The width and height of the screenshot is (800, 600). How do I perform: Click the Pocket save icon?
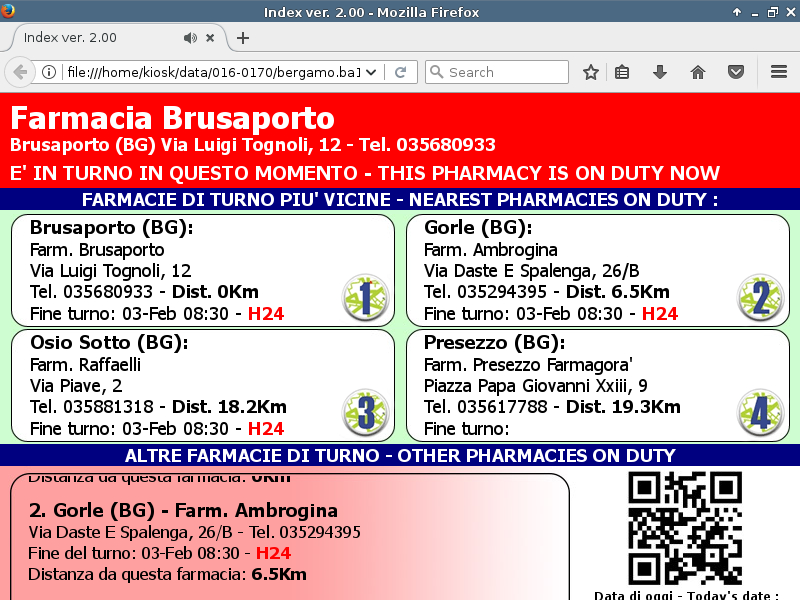tap(735, 72)
